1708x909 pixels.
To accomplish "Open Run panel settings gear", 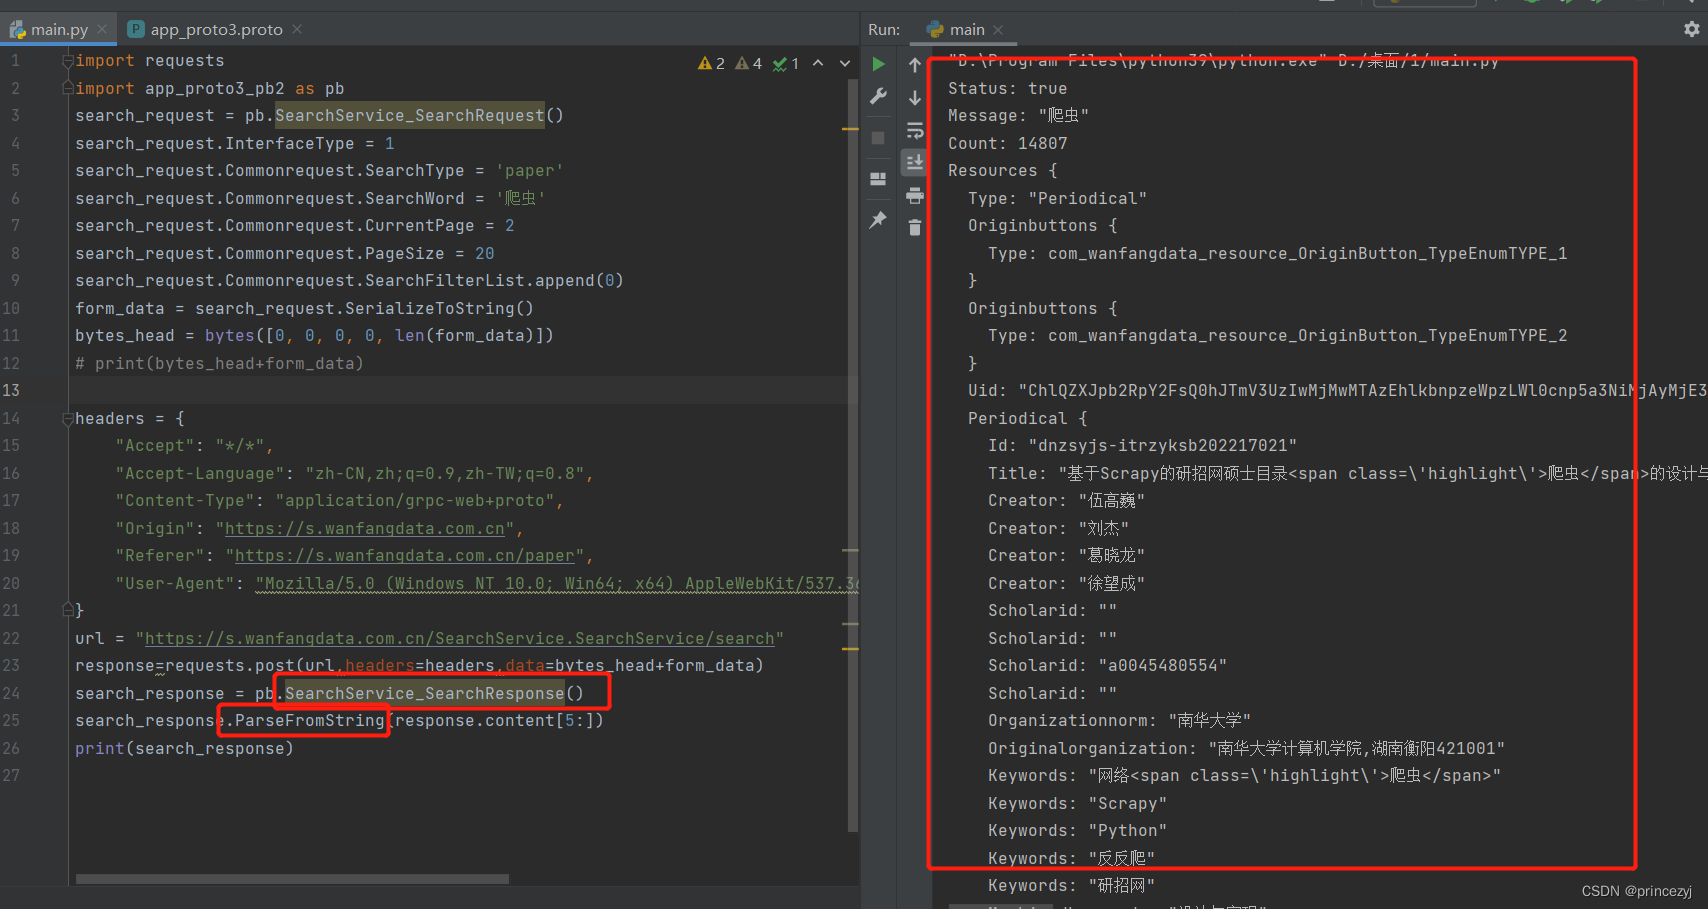I will (1692, 29).
